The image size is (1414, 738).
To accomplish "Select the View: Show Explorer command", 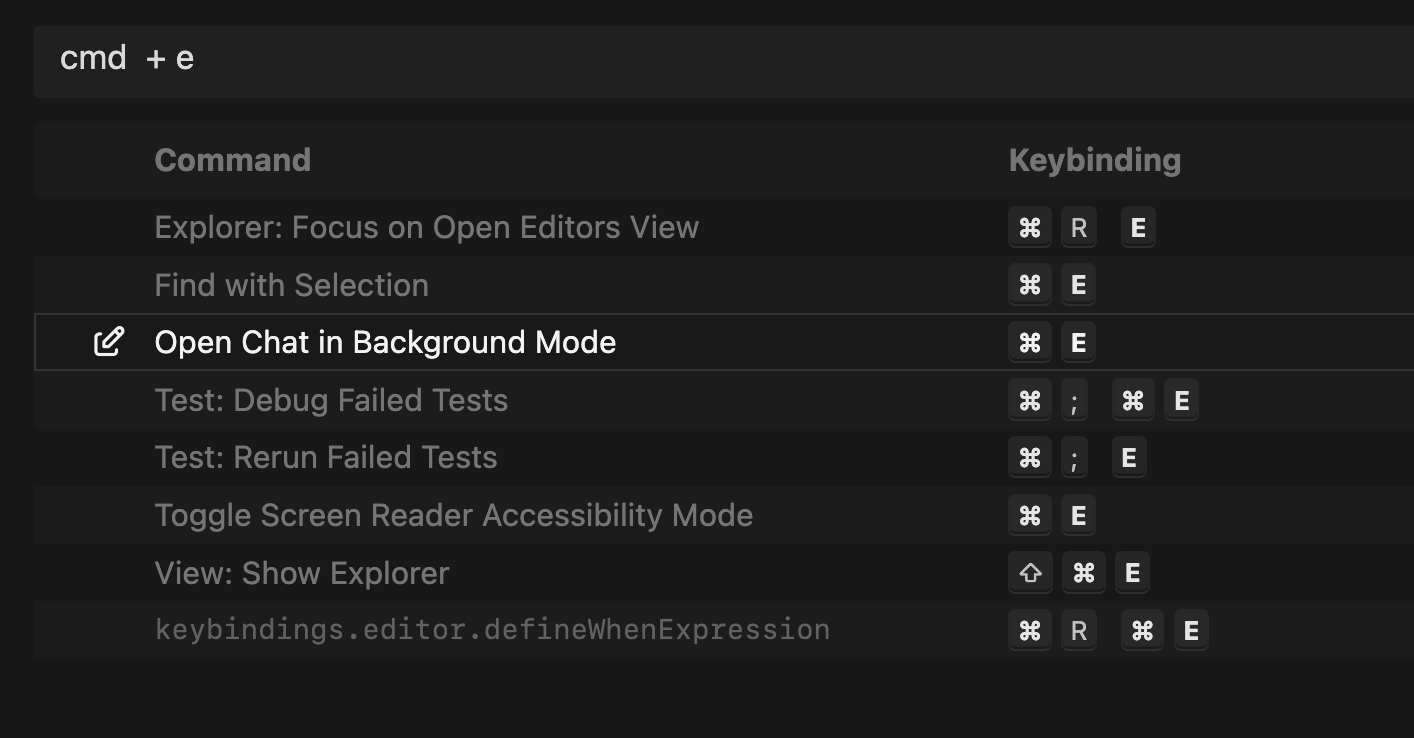I will pyautogui.click(x=302, y=574).
